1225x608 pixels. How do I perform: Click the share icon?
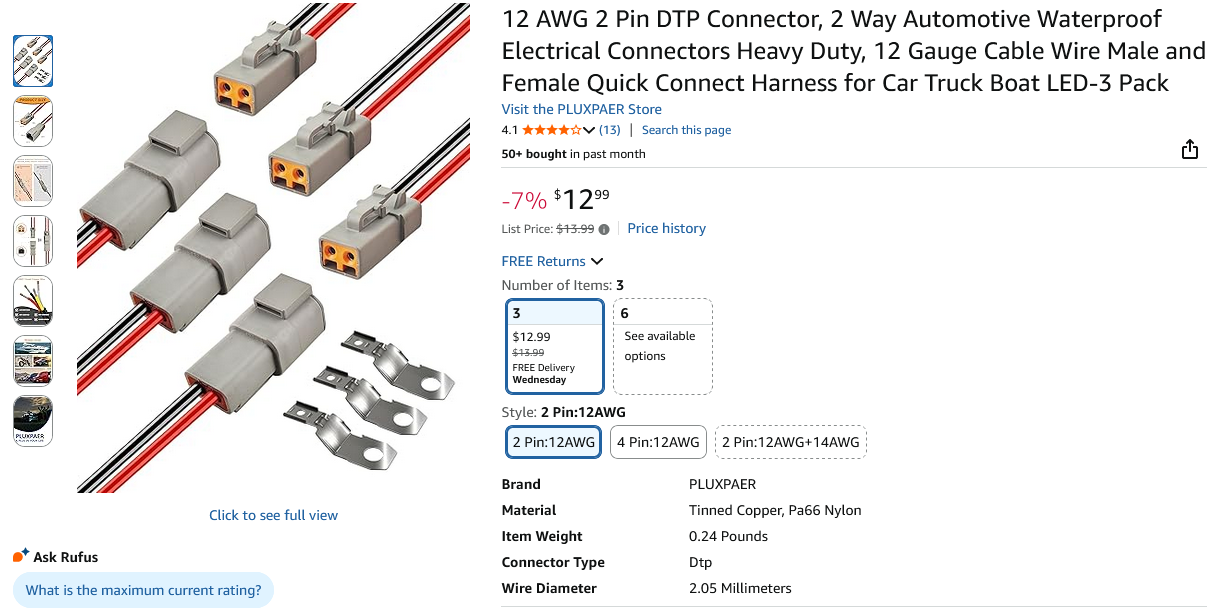click(x=1190, y=148)
